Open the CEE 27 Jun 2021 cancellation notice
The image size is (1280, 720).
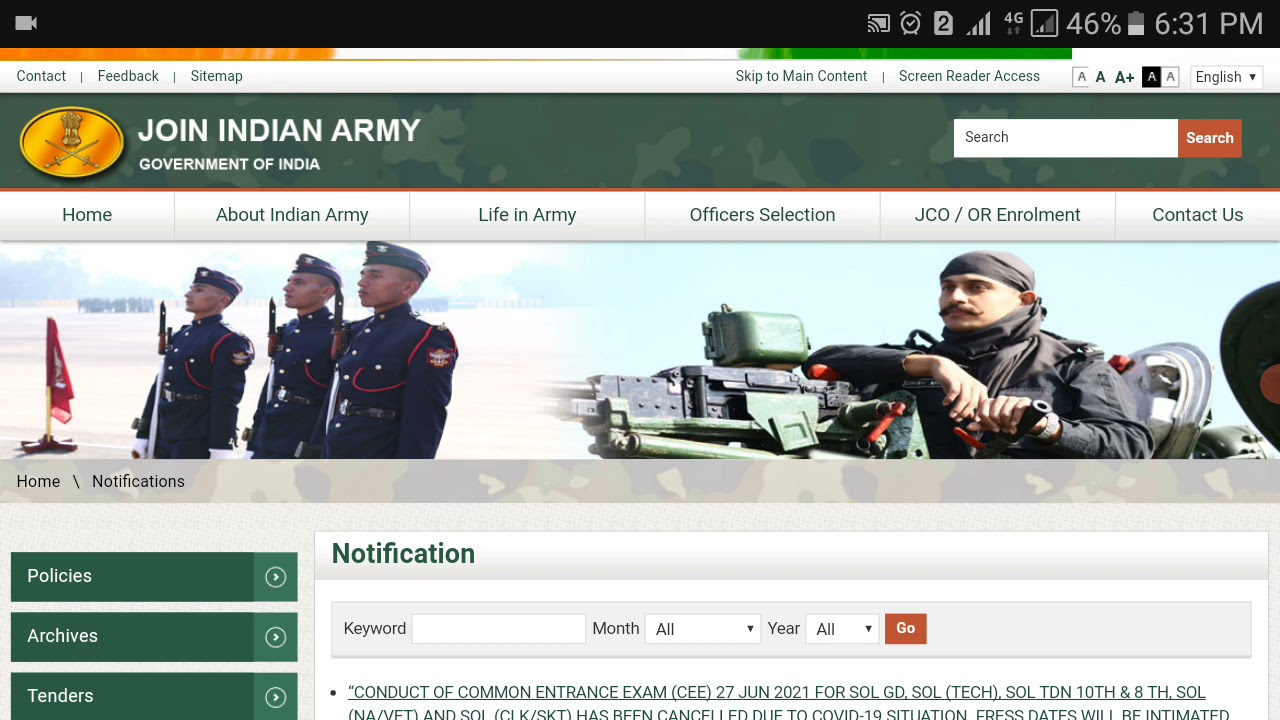coord(788,703)
